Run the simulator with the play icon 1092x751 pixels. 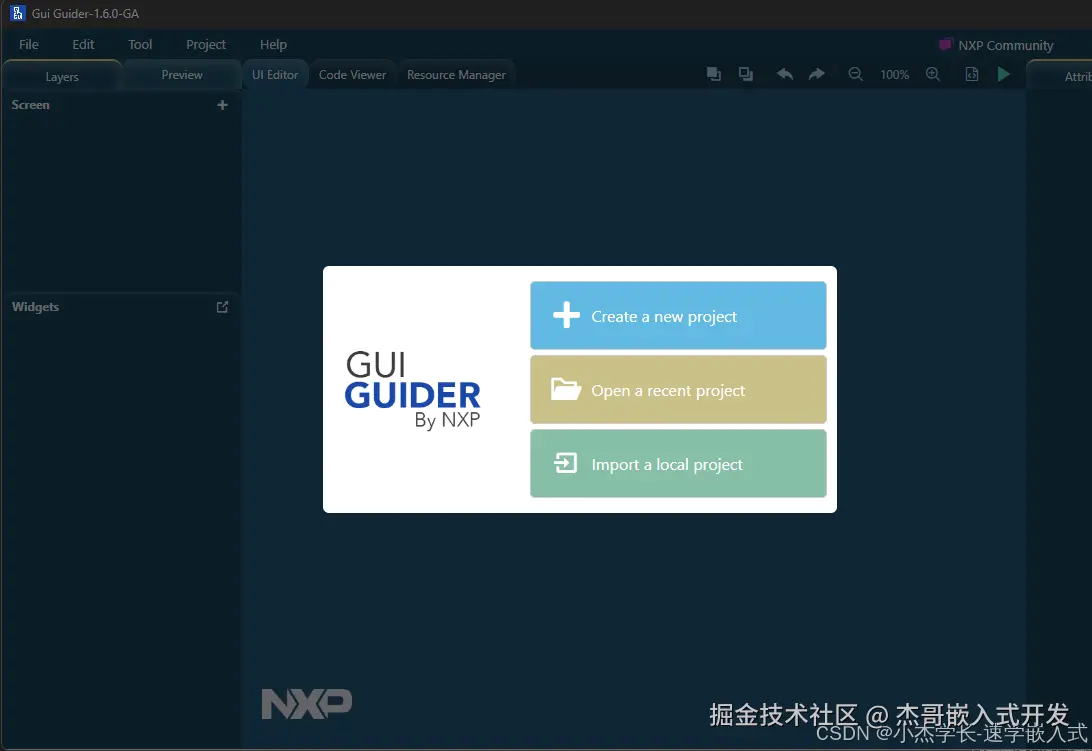[x=1004, y=74]
